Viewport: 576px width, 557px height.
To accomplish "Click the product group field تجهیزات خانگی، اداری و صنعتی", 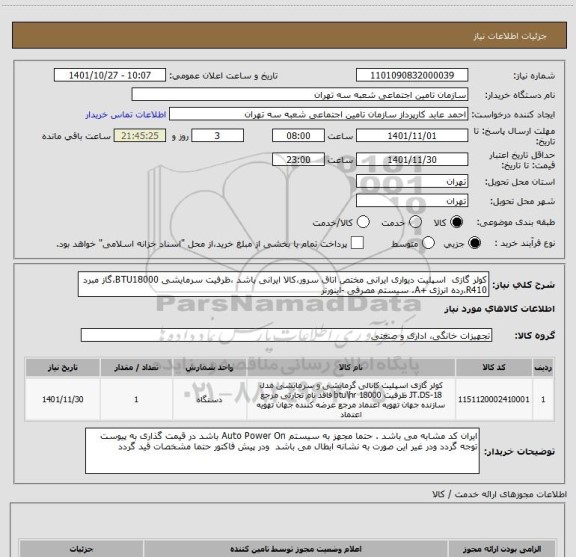I will [x=286, y=335].
